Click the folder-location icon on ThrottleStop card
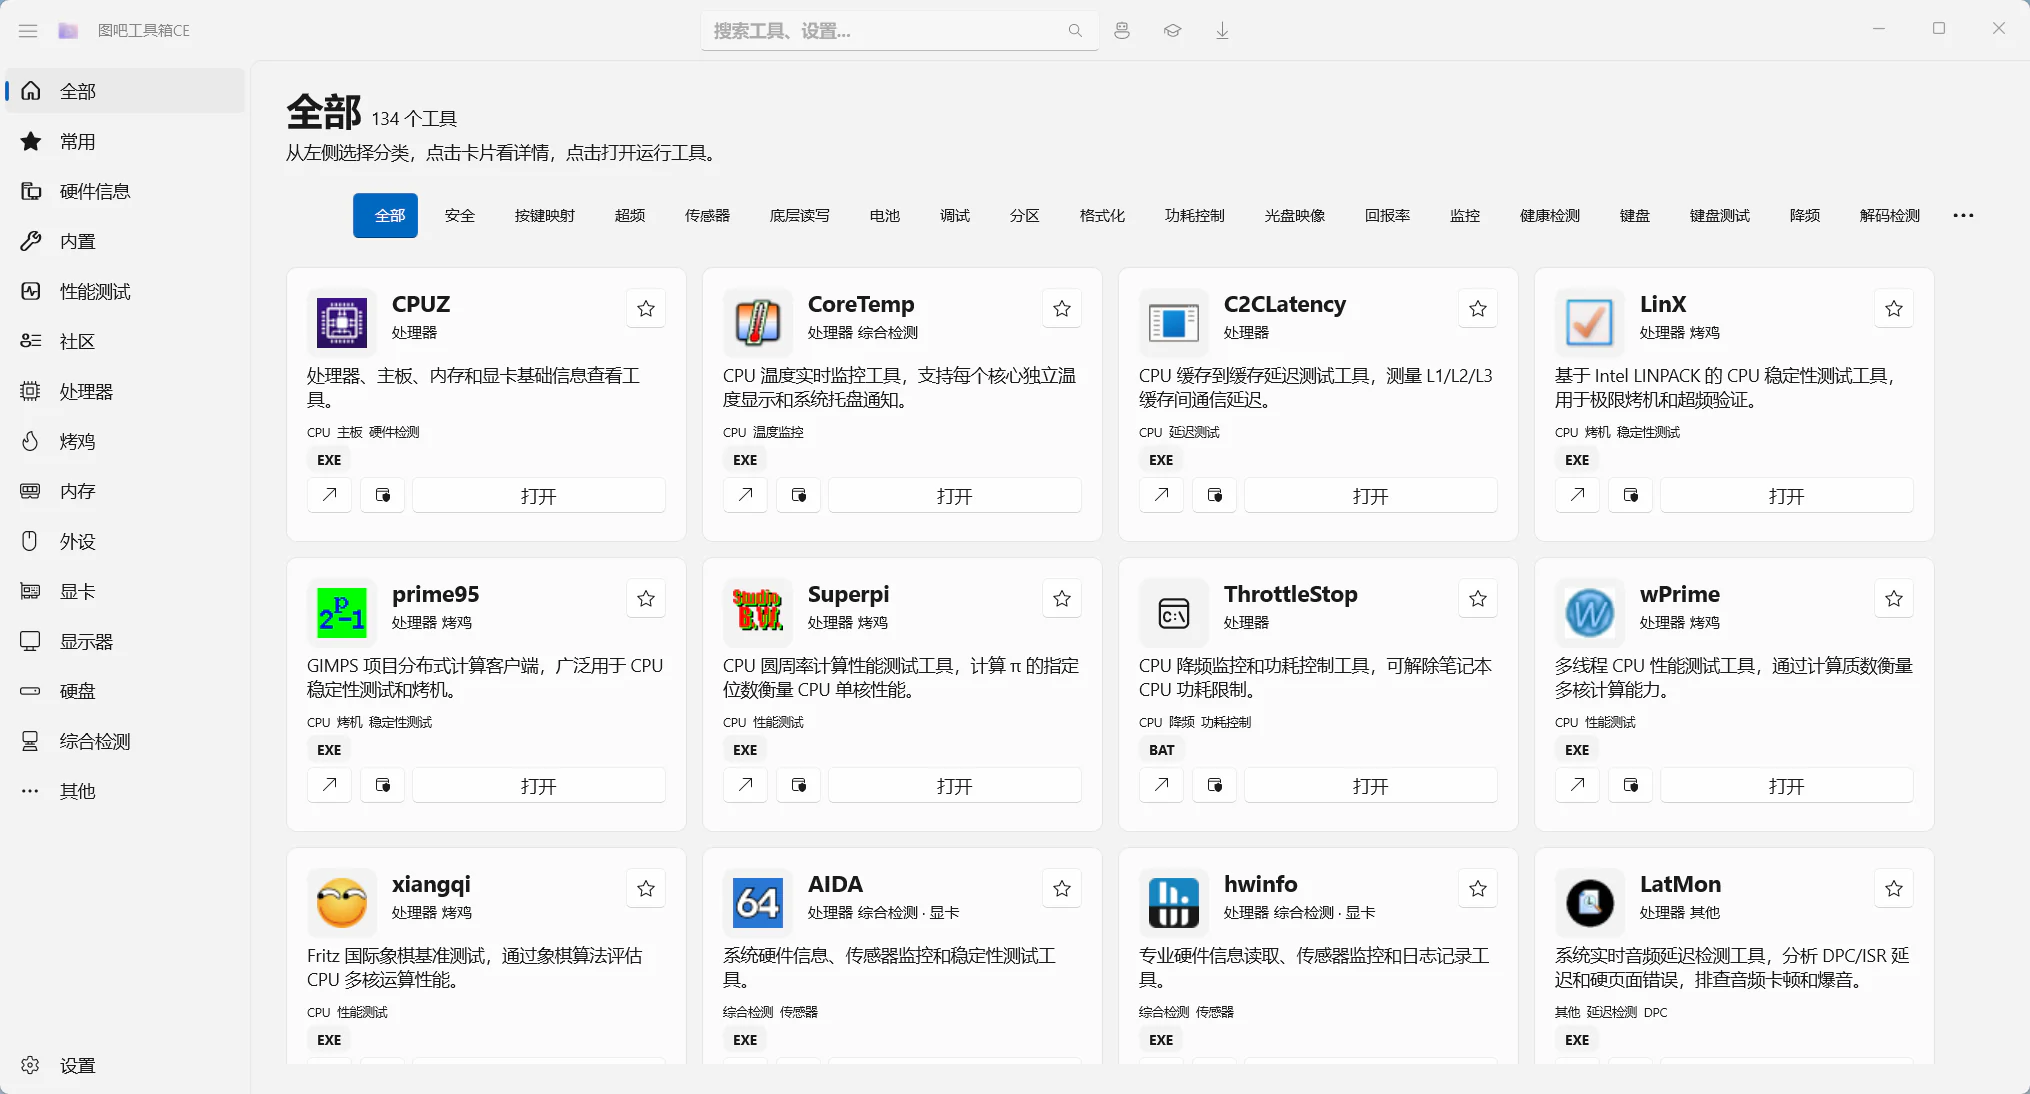Viewport: 2030px width, 1094px height. pyautogui.click(x=1214, y=785)
